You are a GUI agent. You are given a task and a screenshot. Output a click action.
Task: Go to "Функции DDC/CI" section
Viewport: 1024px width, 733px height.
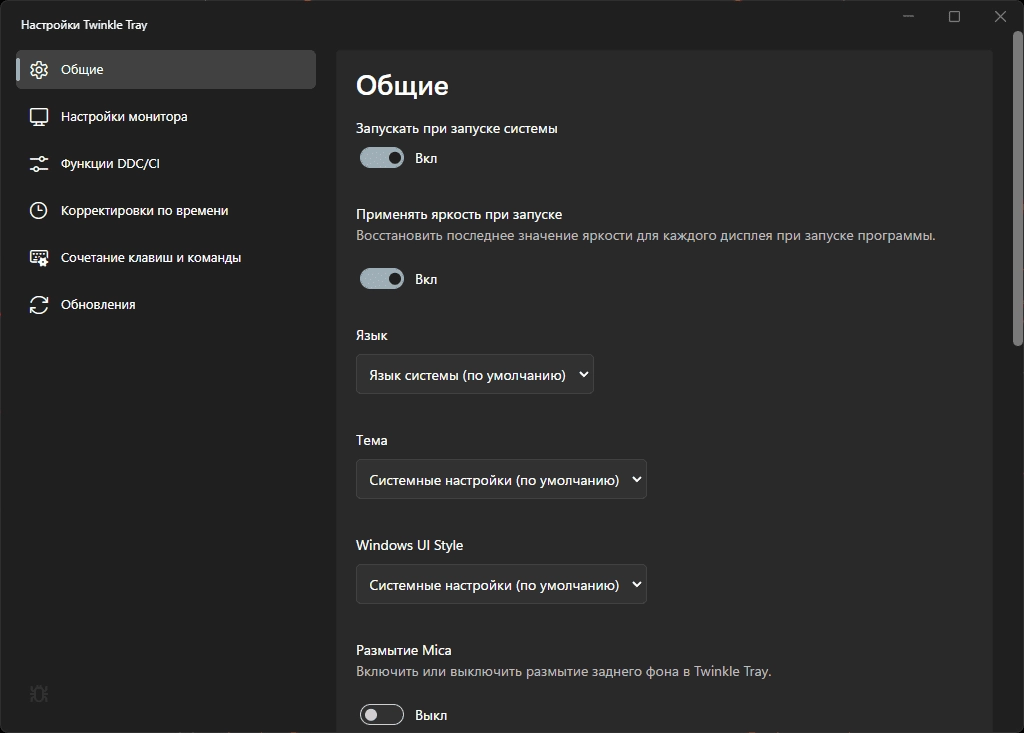166,163
